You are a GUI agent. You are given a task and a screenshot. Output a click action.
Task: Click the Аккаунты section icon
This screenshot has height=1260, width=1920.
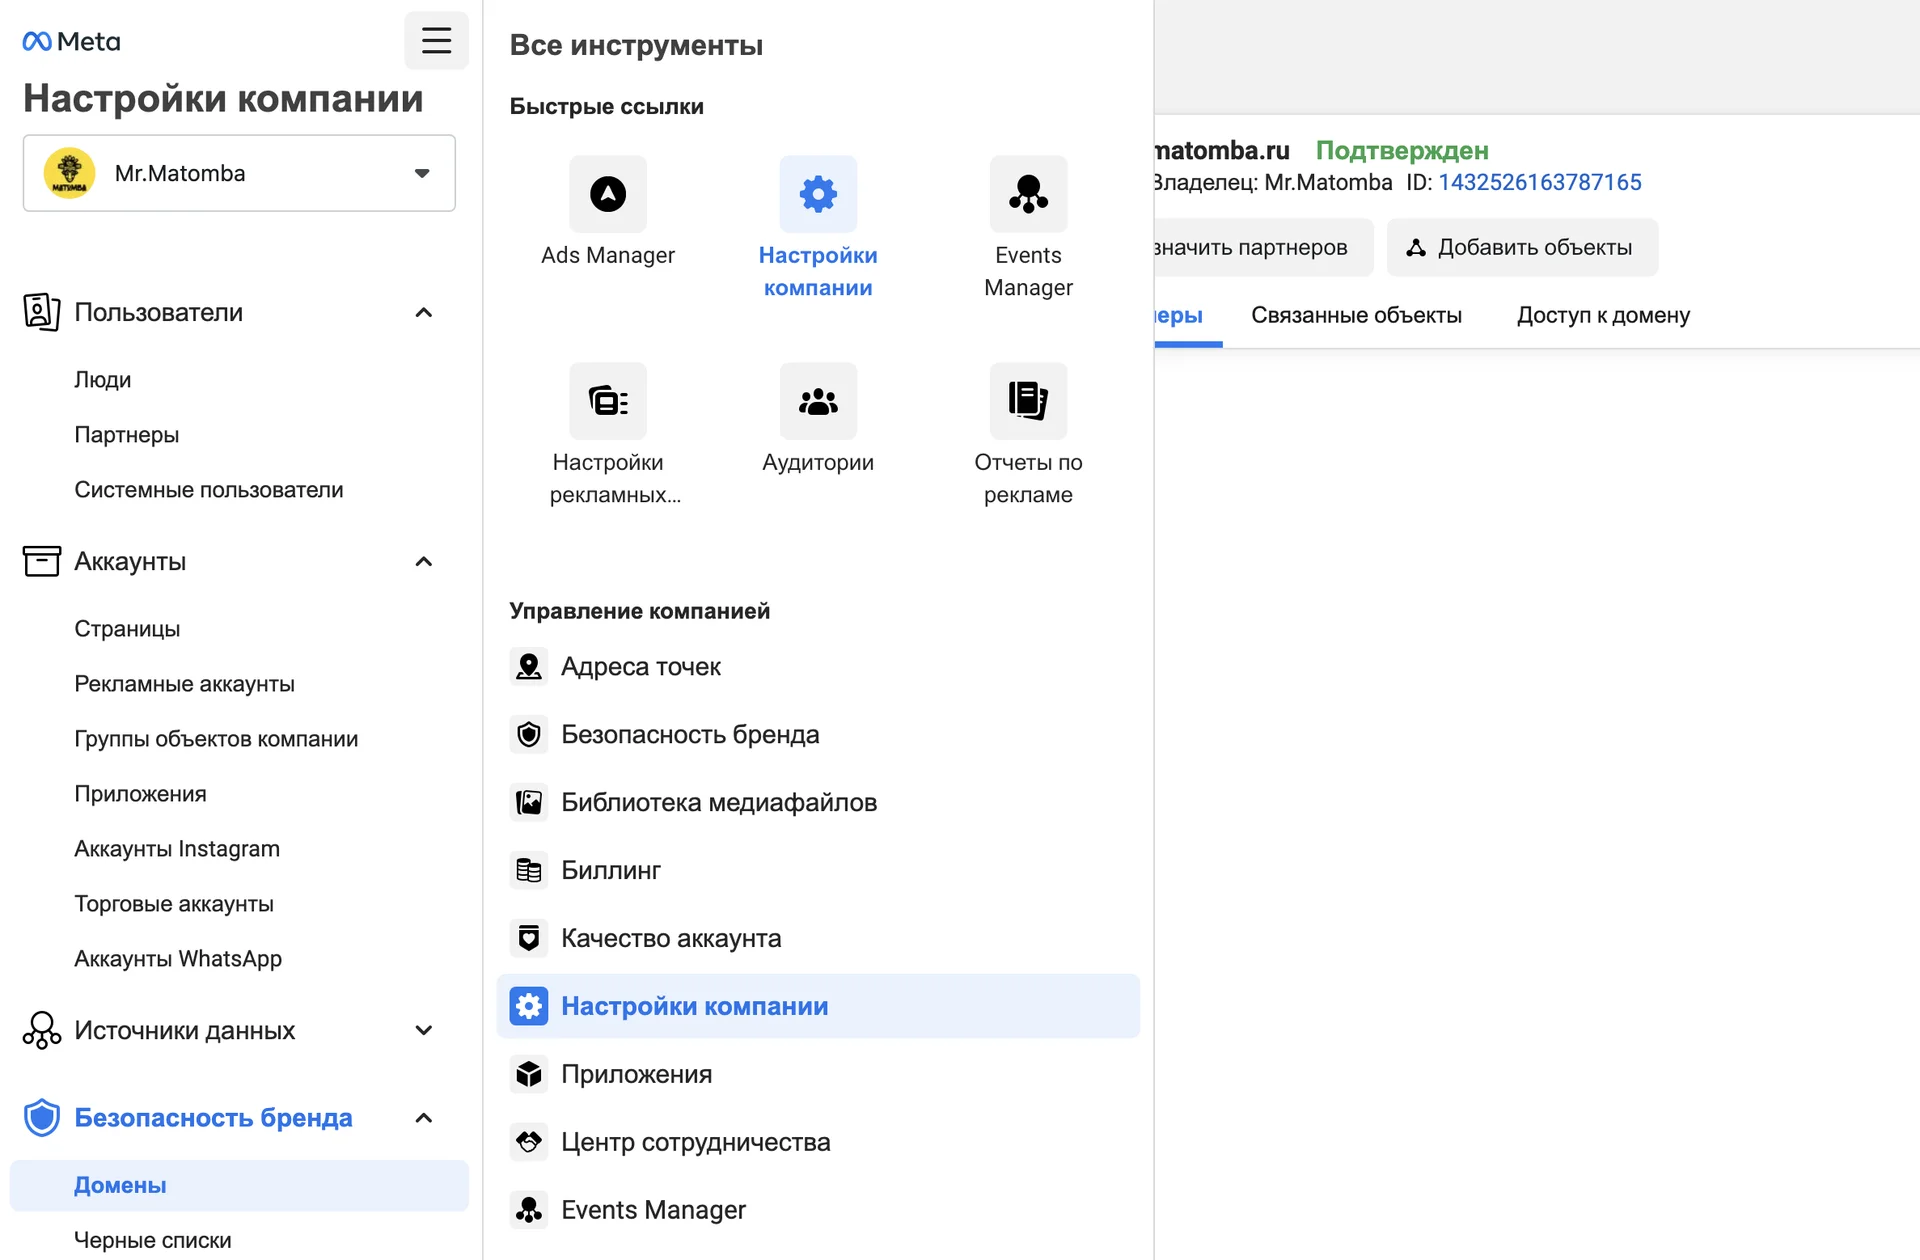[41, 561]
